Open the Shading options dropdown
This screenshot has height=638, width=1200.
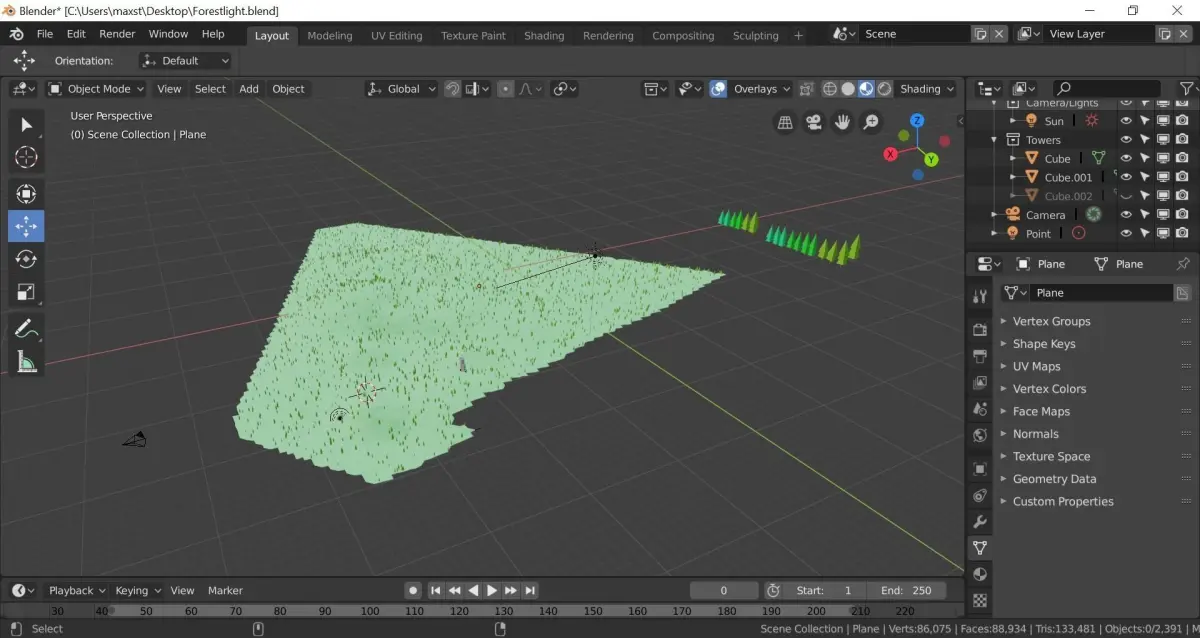click(927, 89)
